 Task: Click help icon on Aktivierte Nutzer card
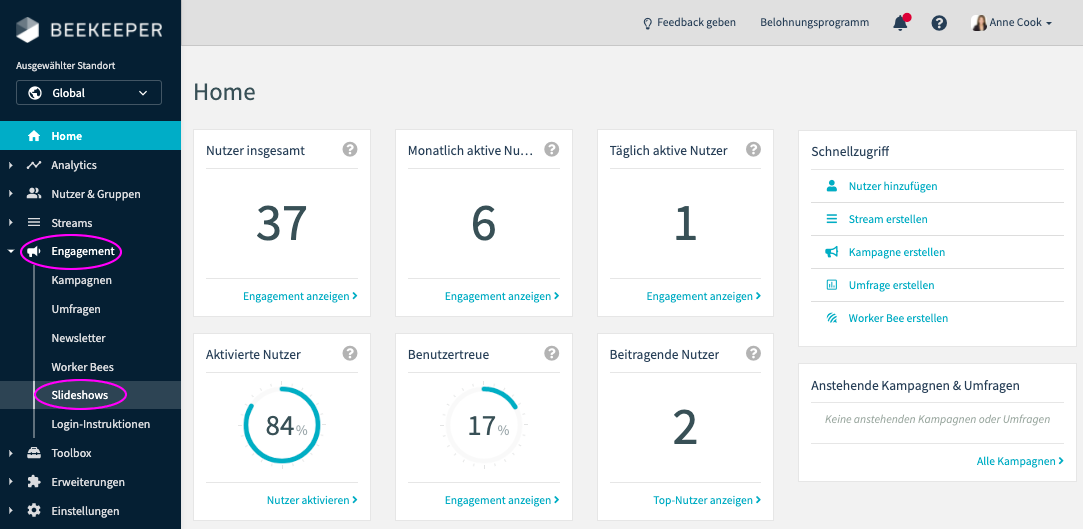click(x=349, y=354)
